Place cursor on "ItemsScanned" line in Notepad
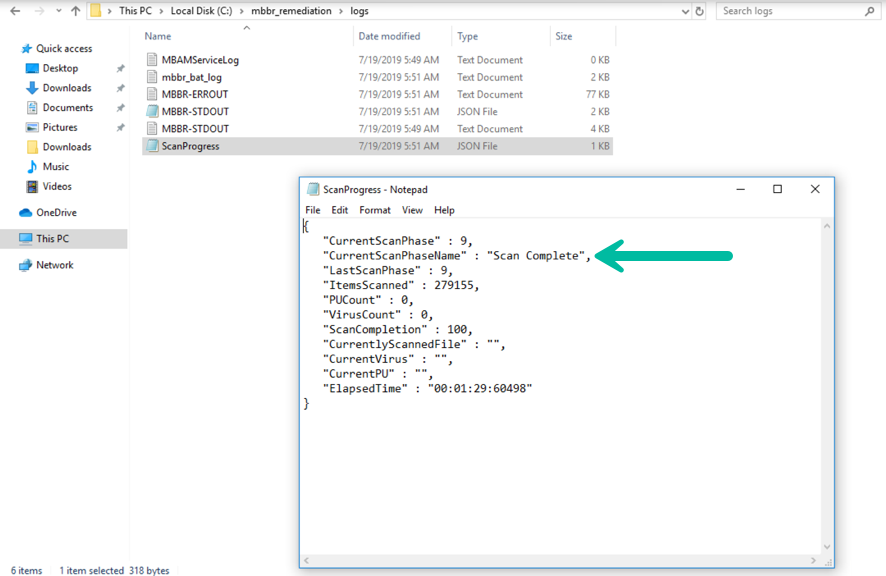 (x=401, y=285)
